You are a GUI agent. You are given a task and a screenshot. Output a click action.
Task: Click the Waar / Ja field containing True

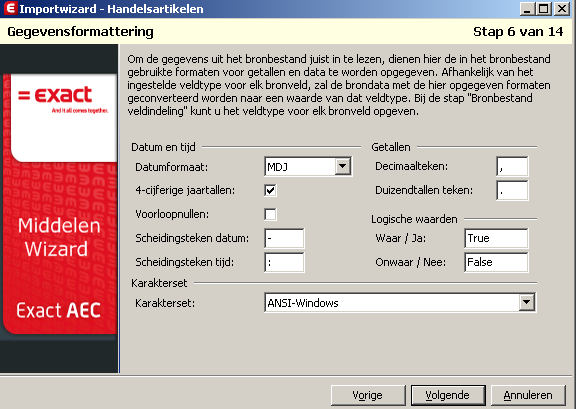[496, 238]
